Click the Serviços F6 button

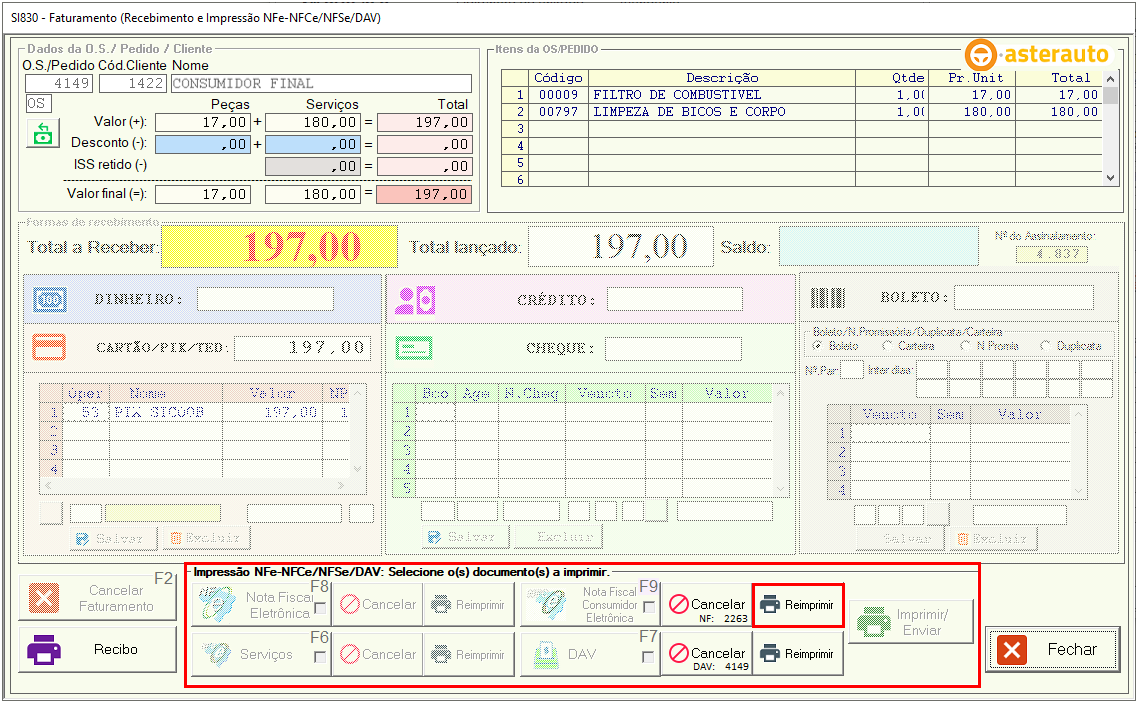(261, 654)
